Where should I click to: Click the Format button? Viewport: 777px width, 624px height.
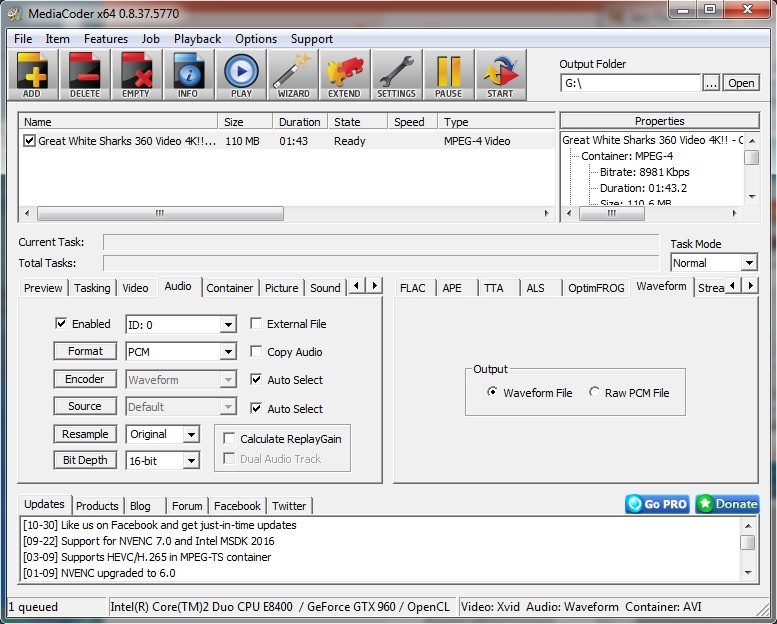(85, 351)
